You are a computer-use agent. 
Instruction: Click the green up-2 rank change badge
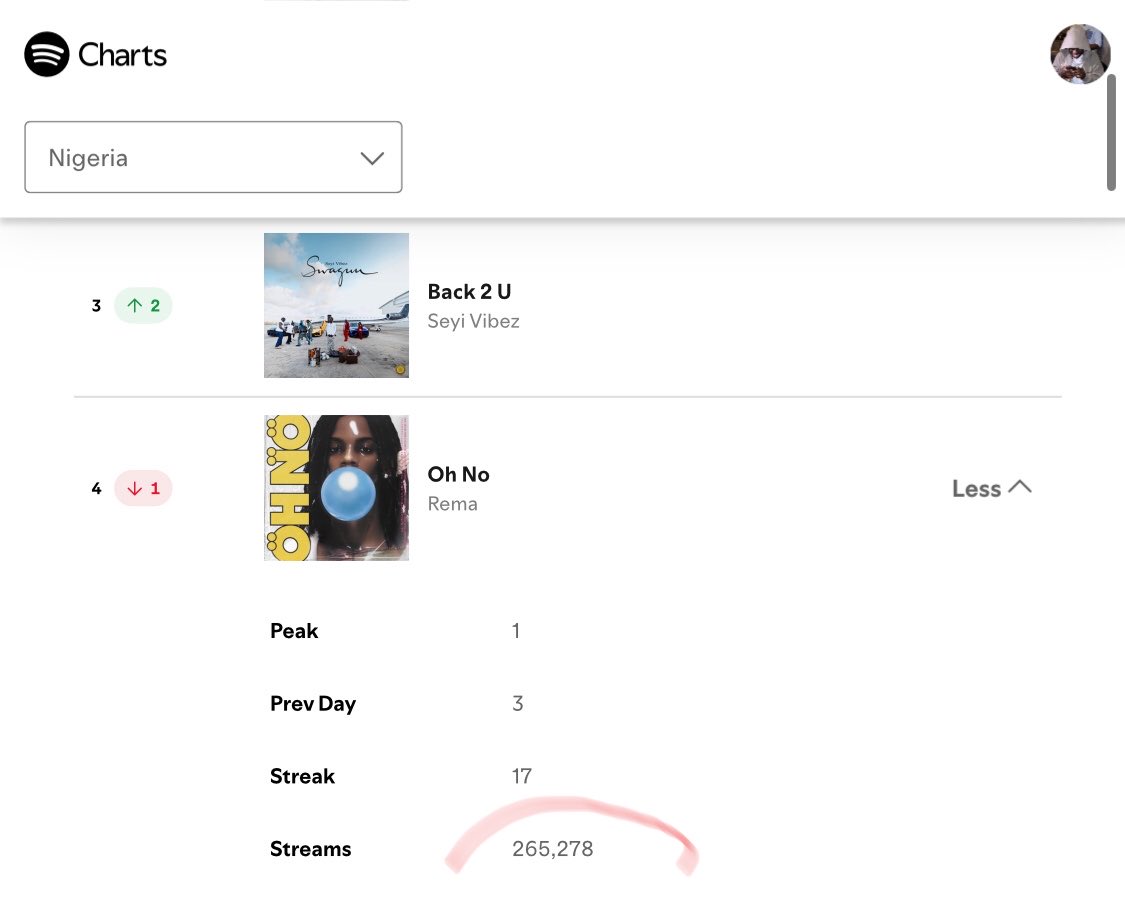(143, 306)
